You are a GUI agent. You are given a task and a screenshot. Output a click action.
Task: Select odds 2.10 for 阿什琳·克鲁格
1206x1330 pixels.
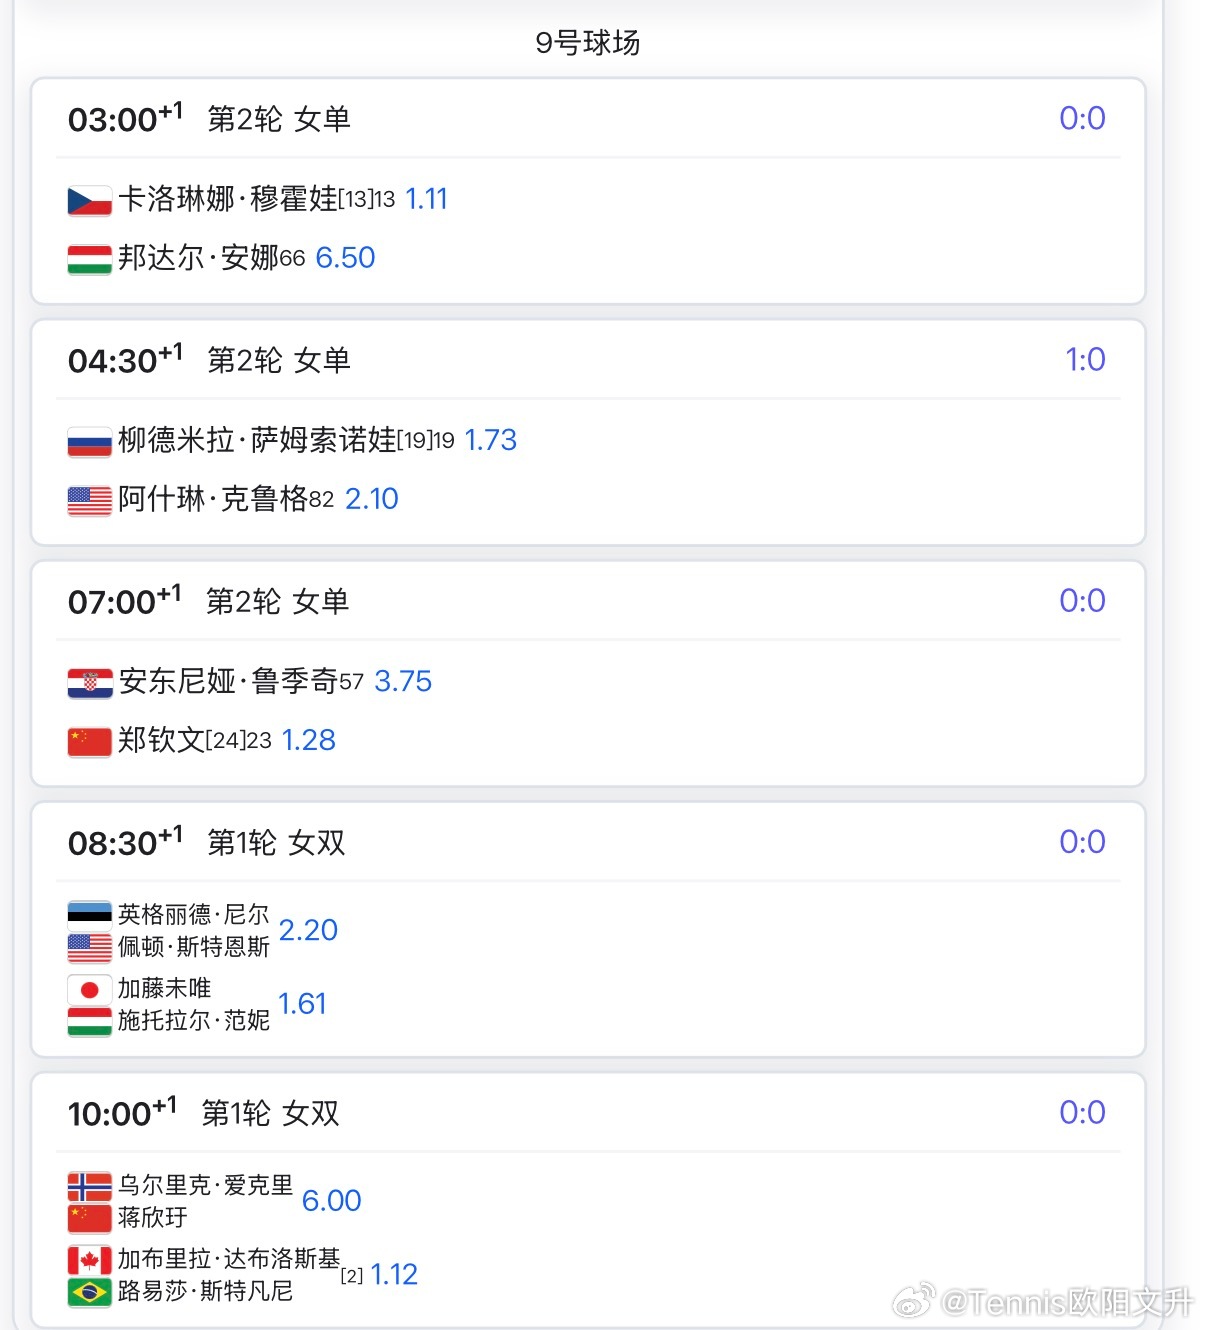tap(371, 499)
